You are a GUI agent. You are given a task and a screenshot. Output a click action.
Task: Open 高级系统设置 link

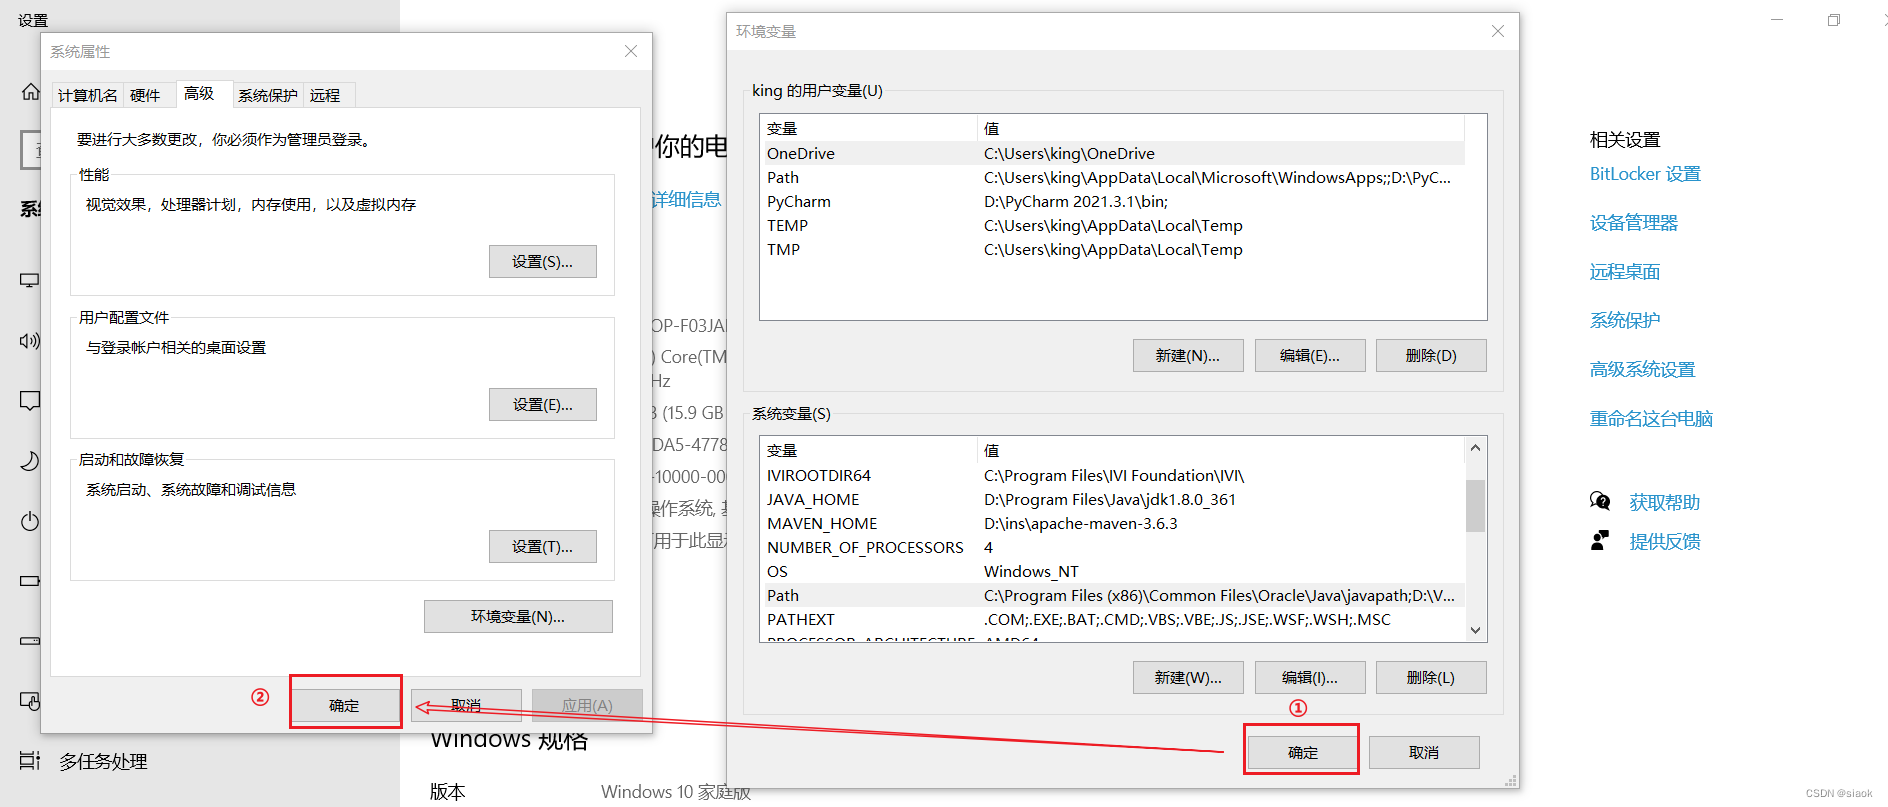pos(1643,370)
